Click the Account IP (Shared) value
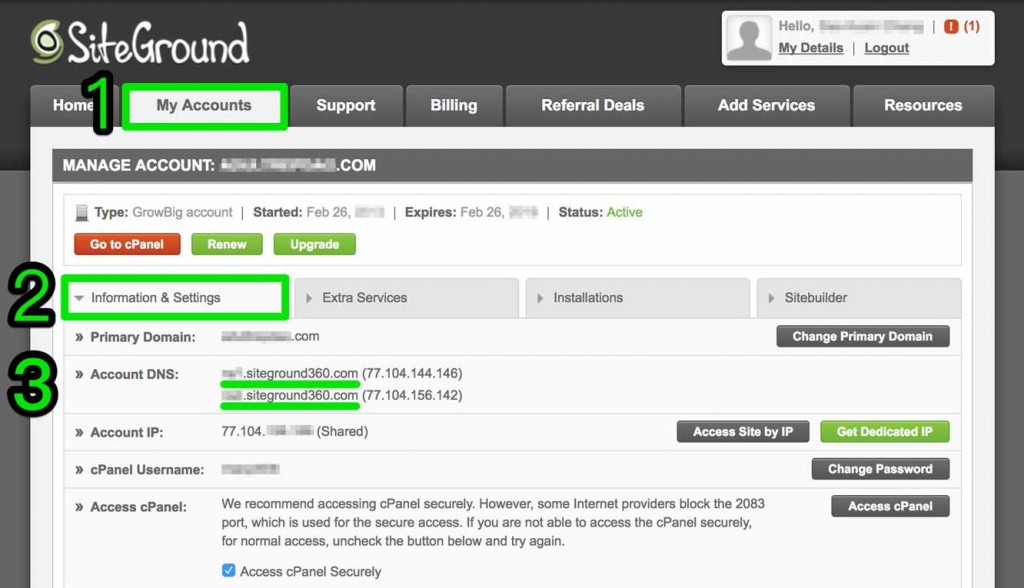Viewport: 1024px width, 588px height. 295,431
